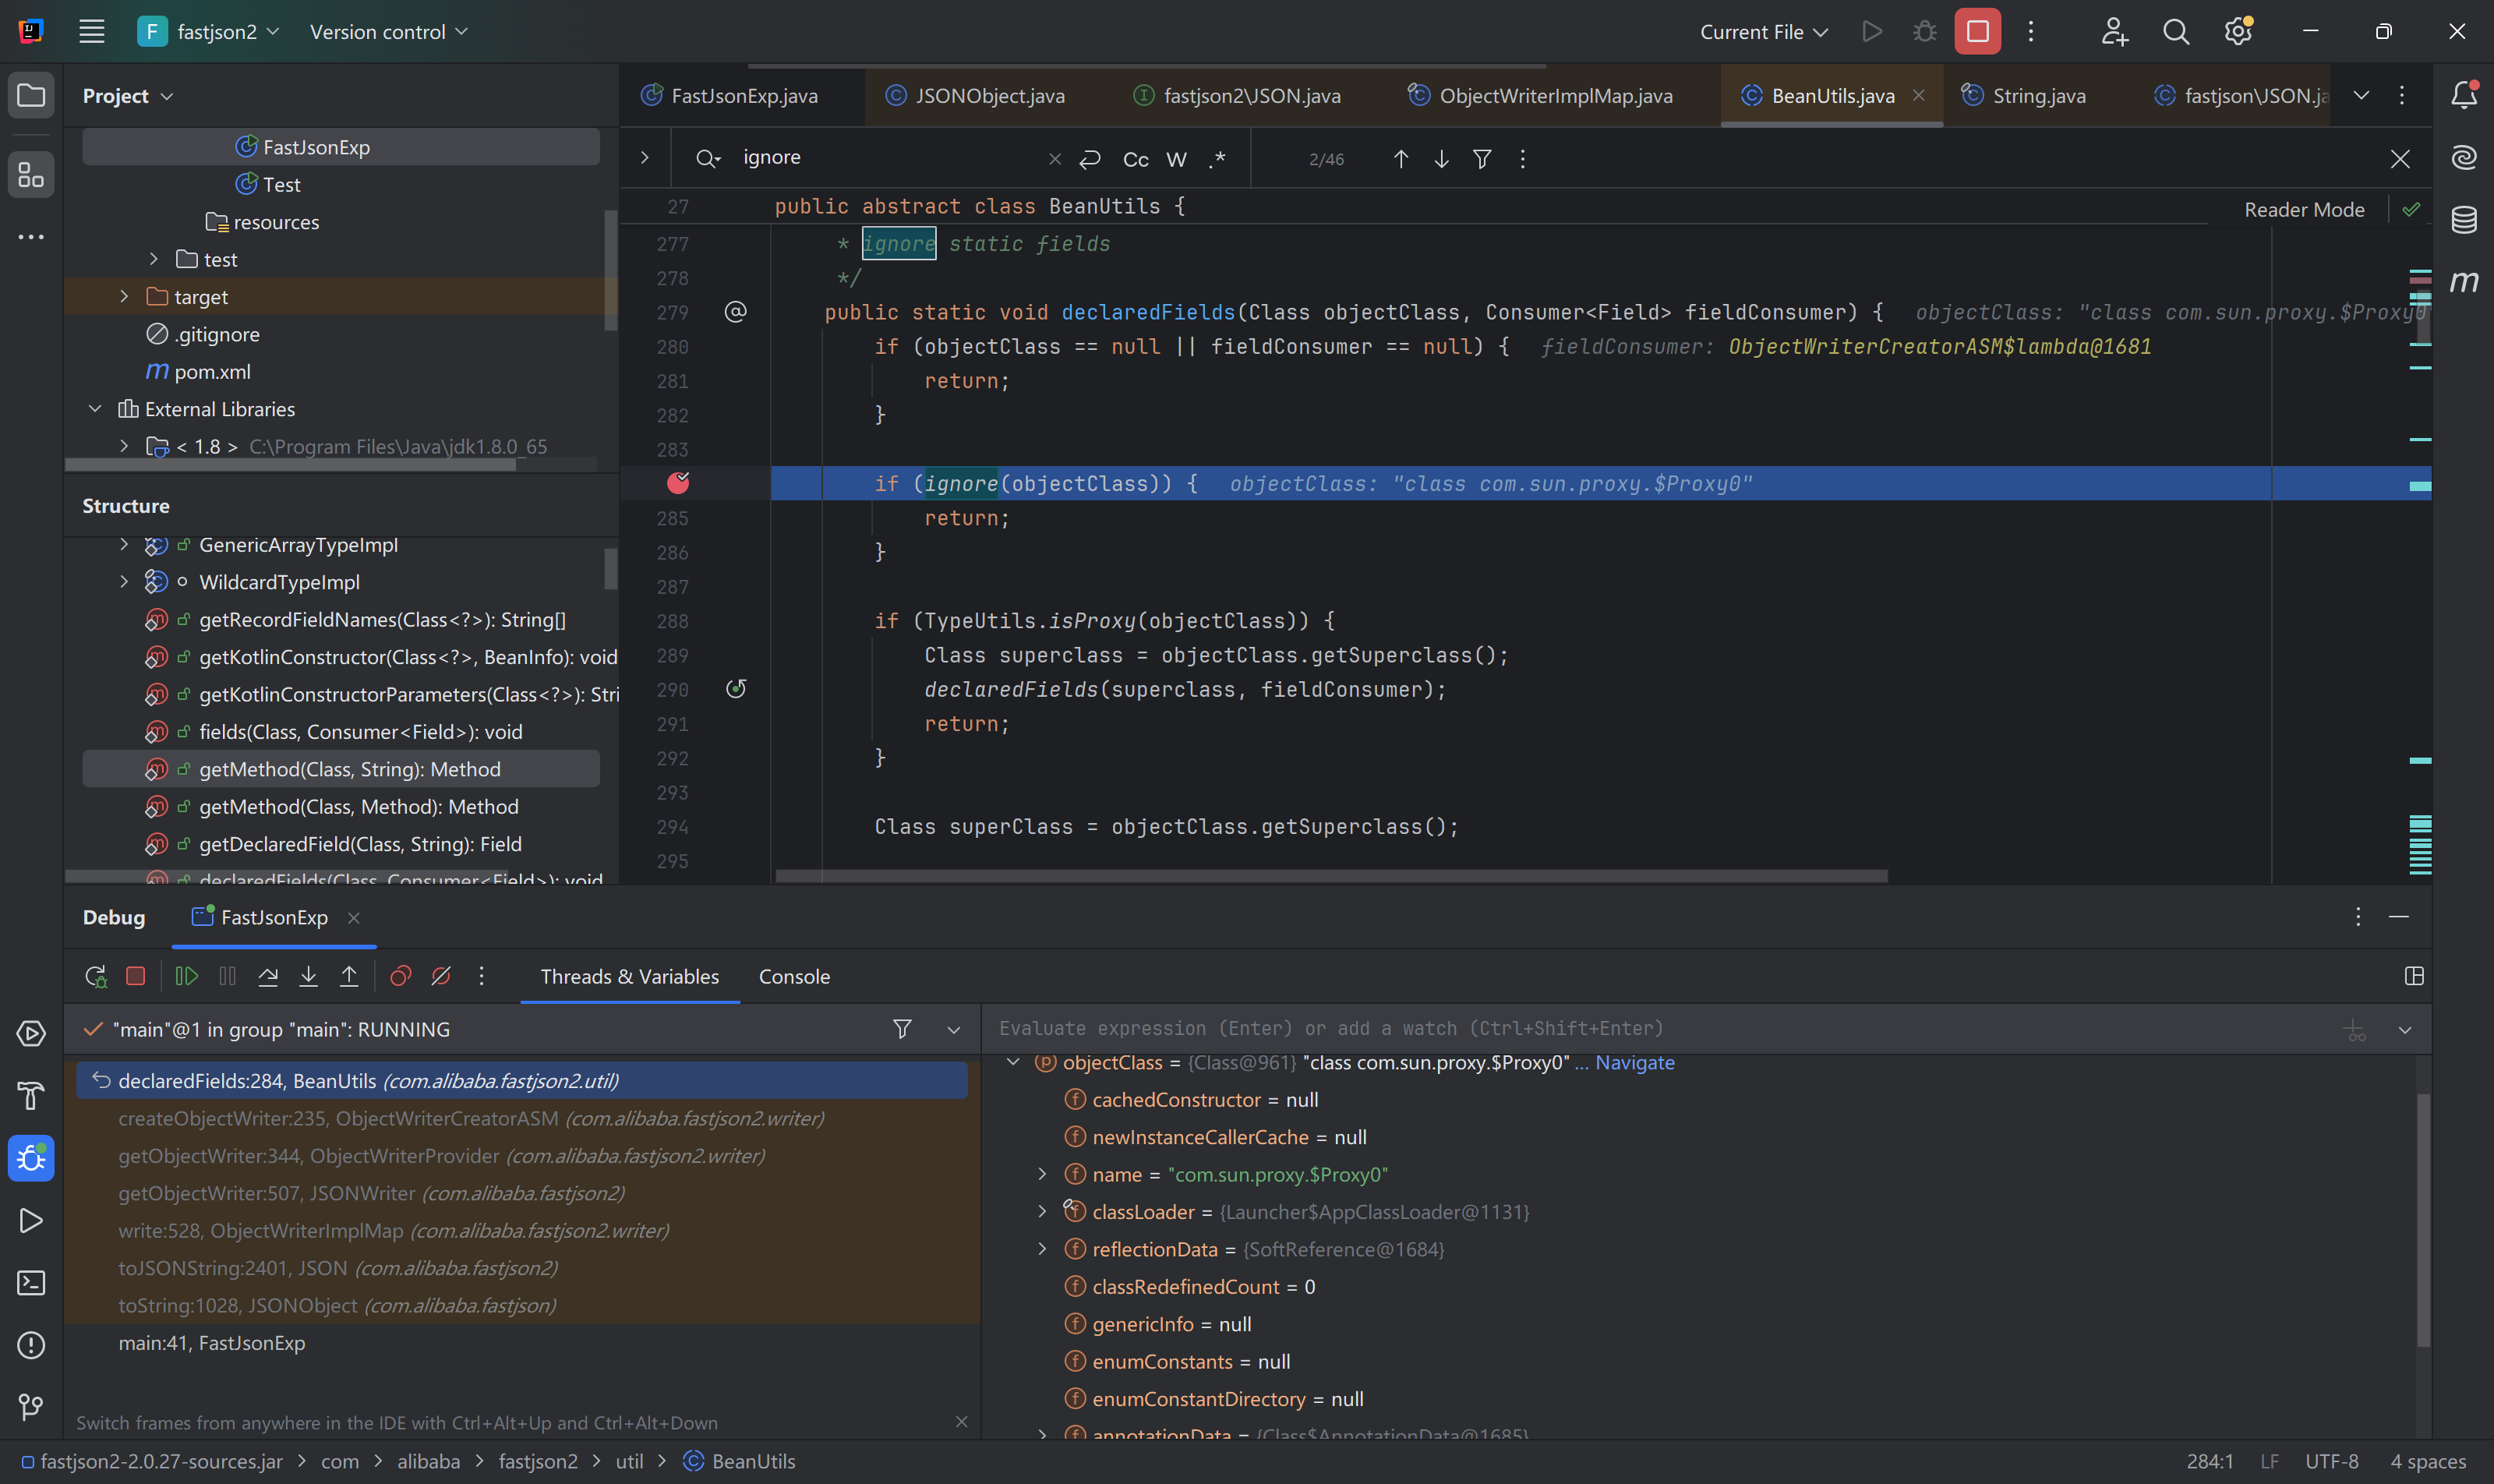Screen dimensions: 2494x1484
Task: Rerun the FastJsonExp debug session
Action: click(96, 977)
